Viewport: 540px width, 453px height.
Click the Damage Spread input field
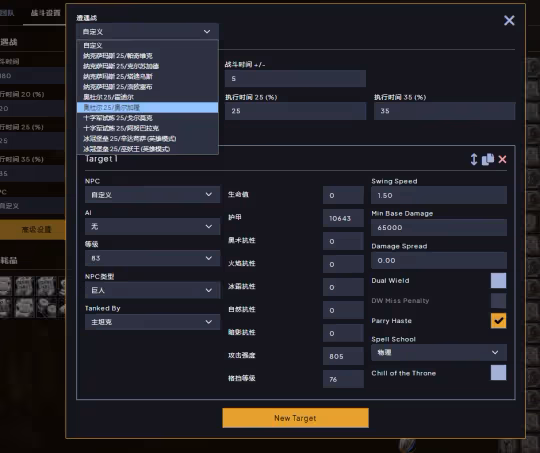click(439, 260)
